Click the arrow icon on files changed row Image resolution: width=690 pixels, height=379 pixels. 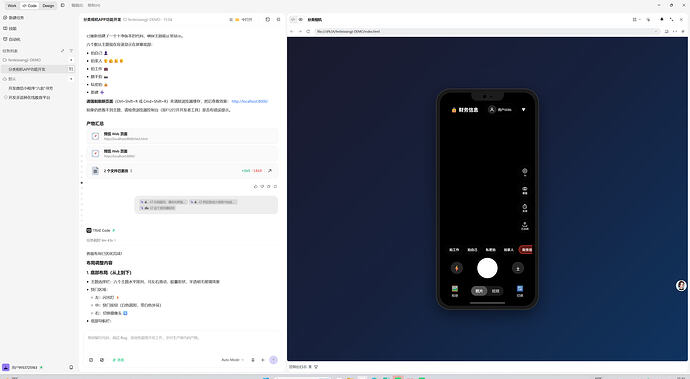tap(270, 171)
